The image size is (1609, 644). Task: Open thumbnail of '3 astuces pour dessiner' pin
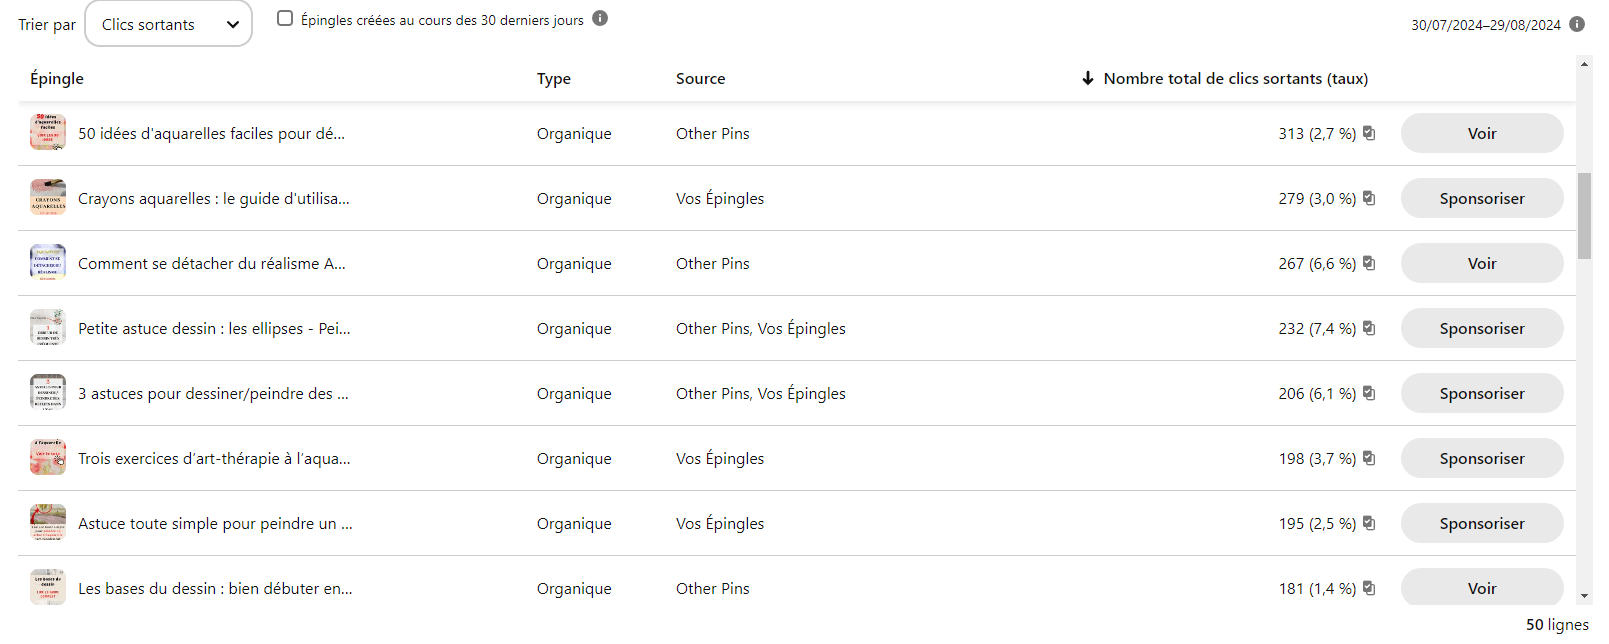(x=48, y=393)
